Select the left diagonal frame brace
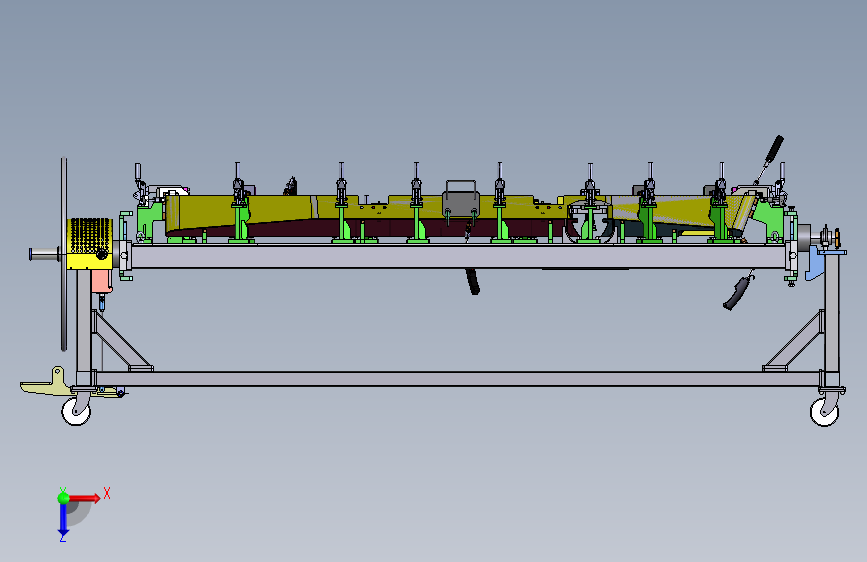867x562 pixels. [x=121, y=341]
